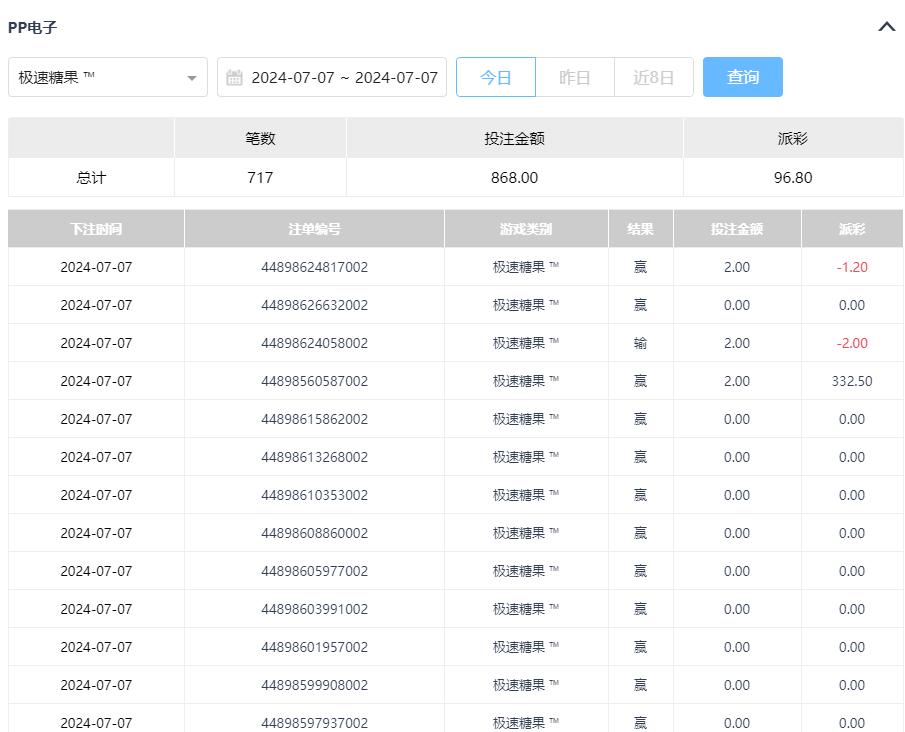905x732 pixels.
Task: Select order number 44898560587002
Action: pyautogui.click(x=314, y=381)
